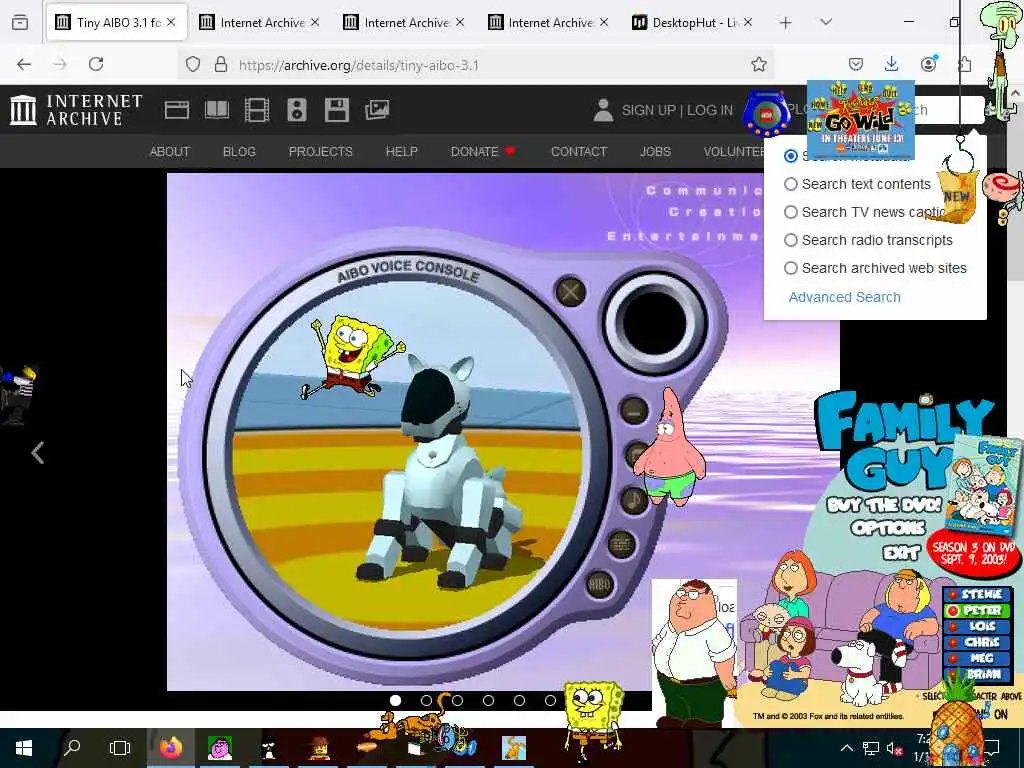Click the muted volume tray icon
1024x768 pixels.
pyautogui.click(x=895, y=748)
